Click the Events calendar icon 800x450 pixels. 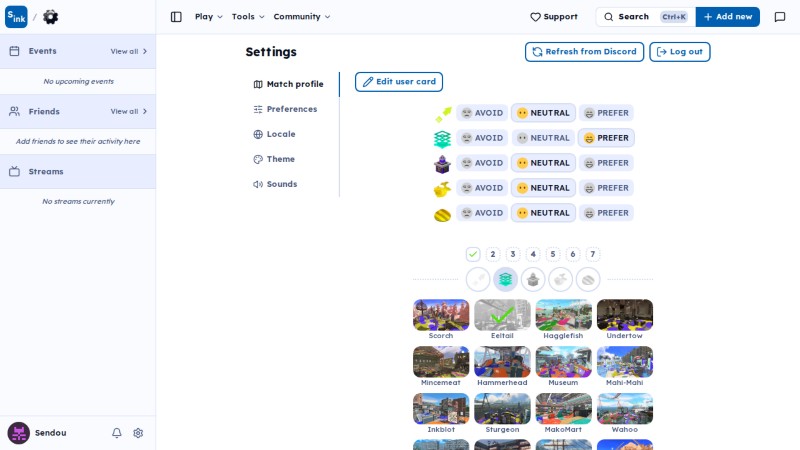click(x=14, y=51)
